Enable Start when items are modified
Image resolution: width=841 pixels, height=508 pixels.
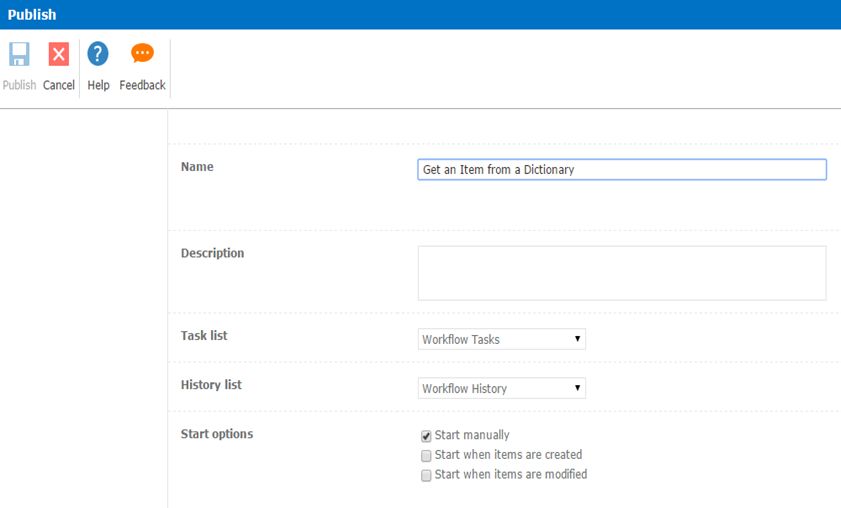[x=426, y=475]
